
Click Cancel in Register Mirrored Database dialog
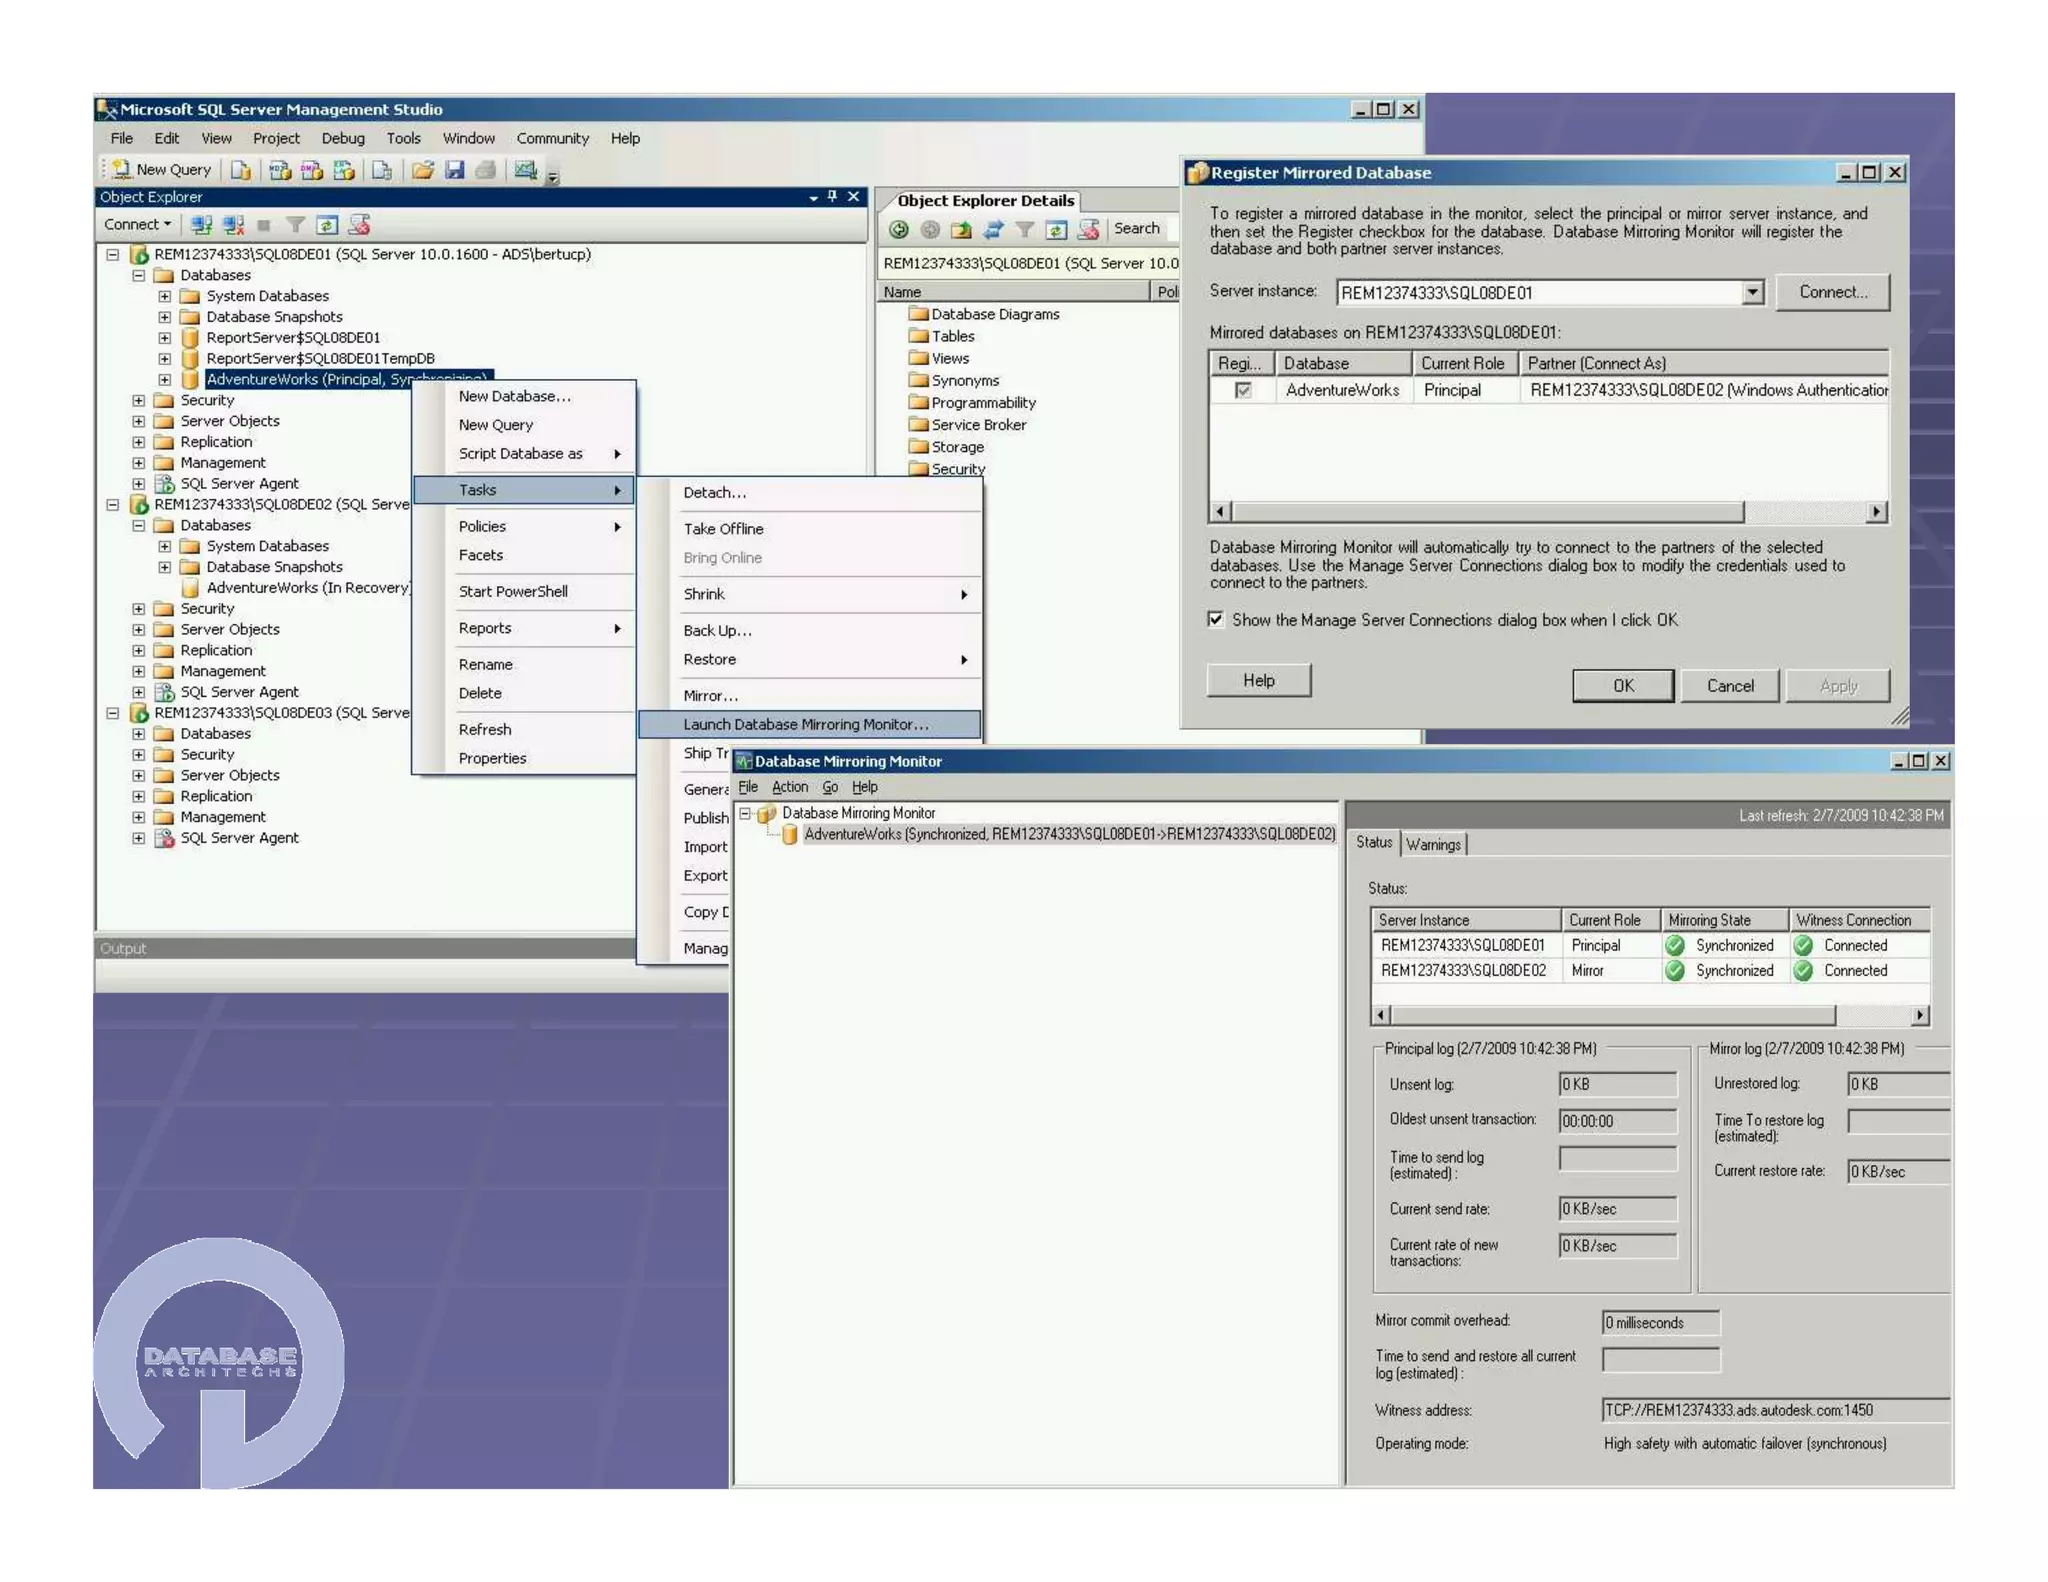pyautogui.click(x=1729, y=685)
